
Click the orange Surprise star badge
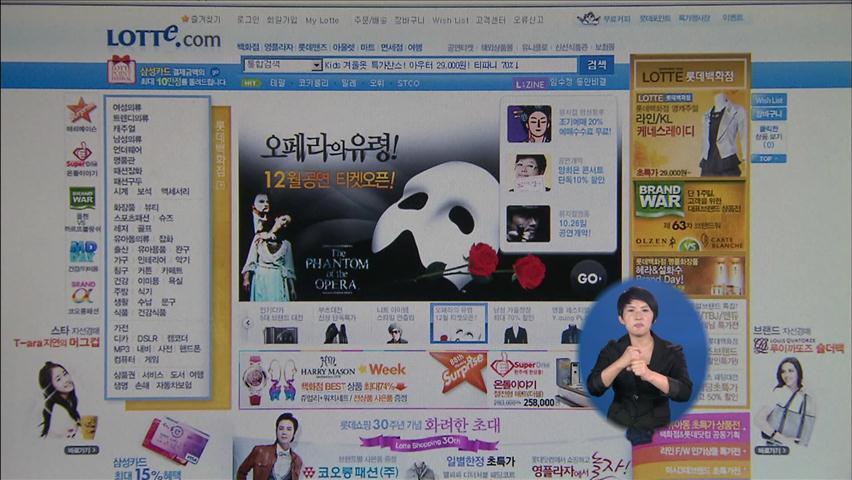coord(460,372)
